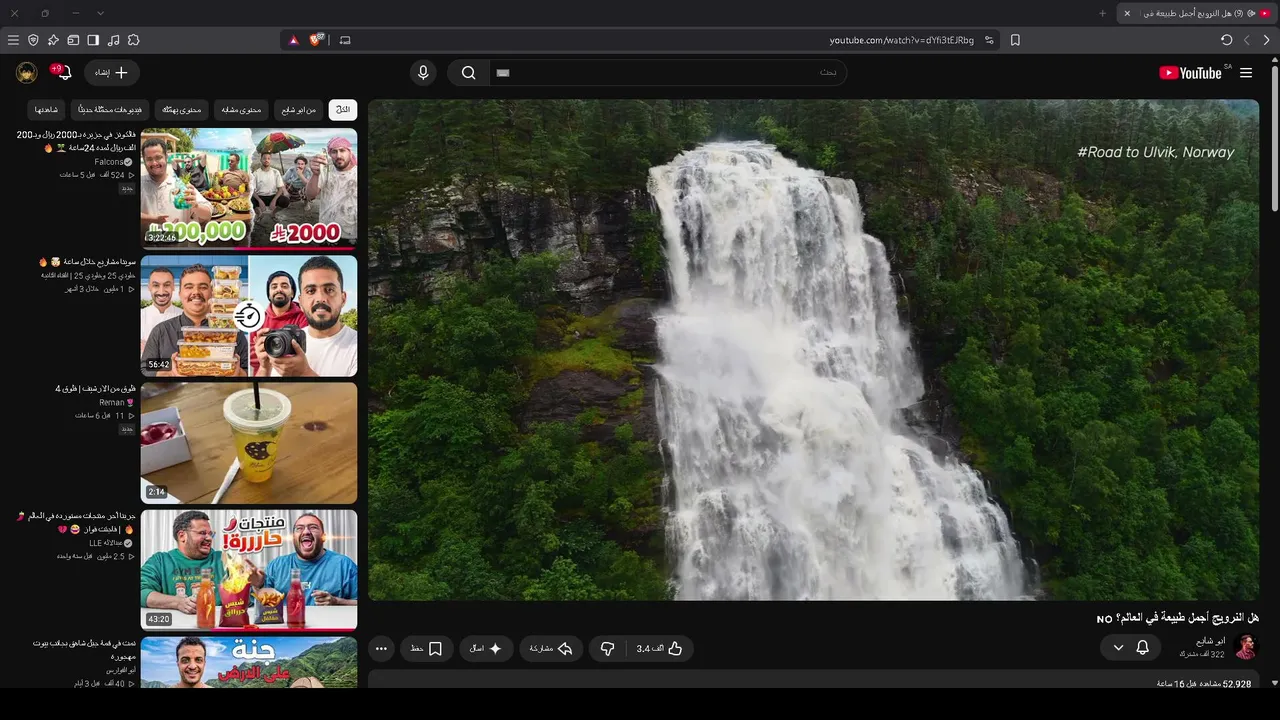Open the Brave wallet toolbar icon

[x=73, y=40]
